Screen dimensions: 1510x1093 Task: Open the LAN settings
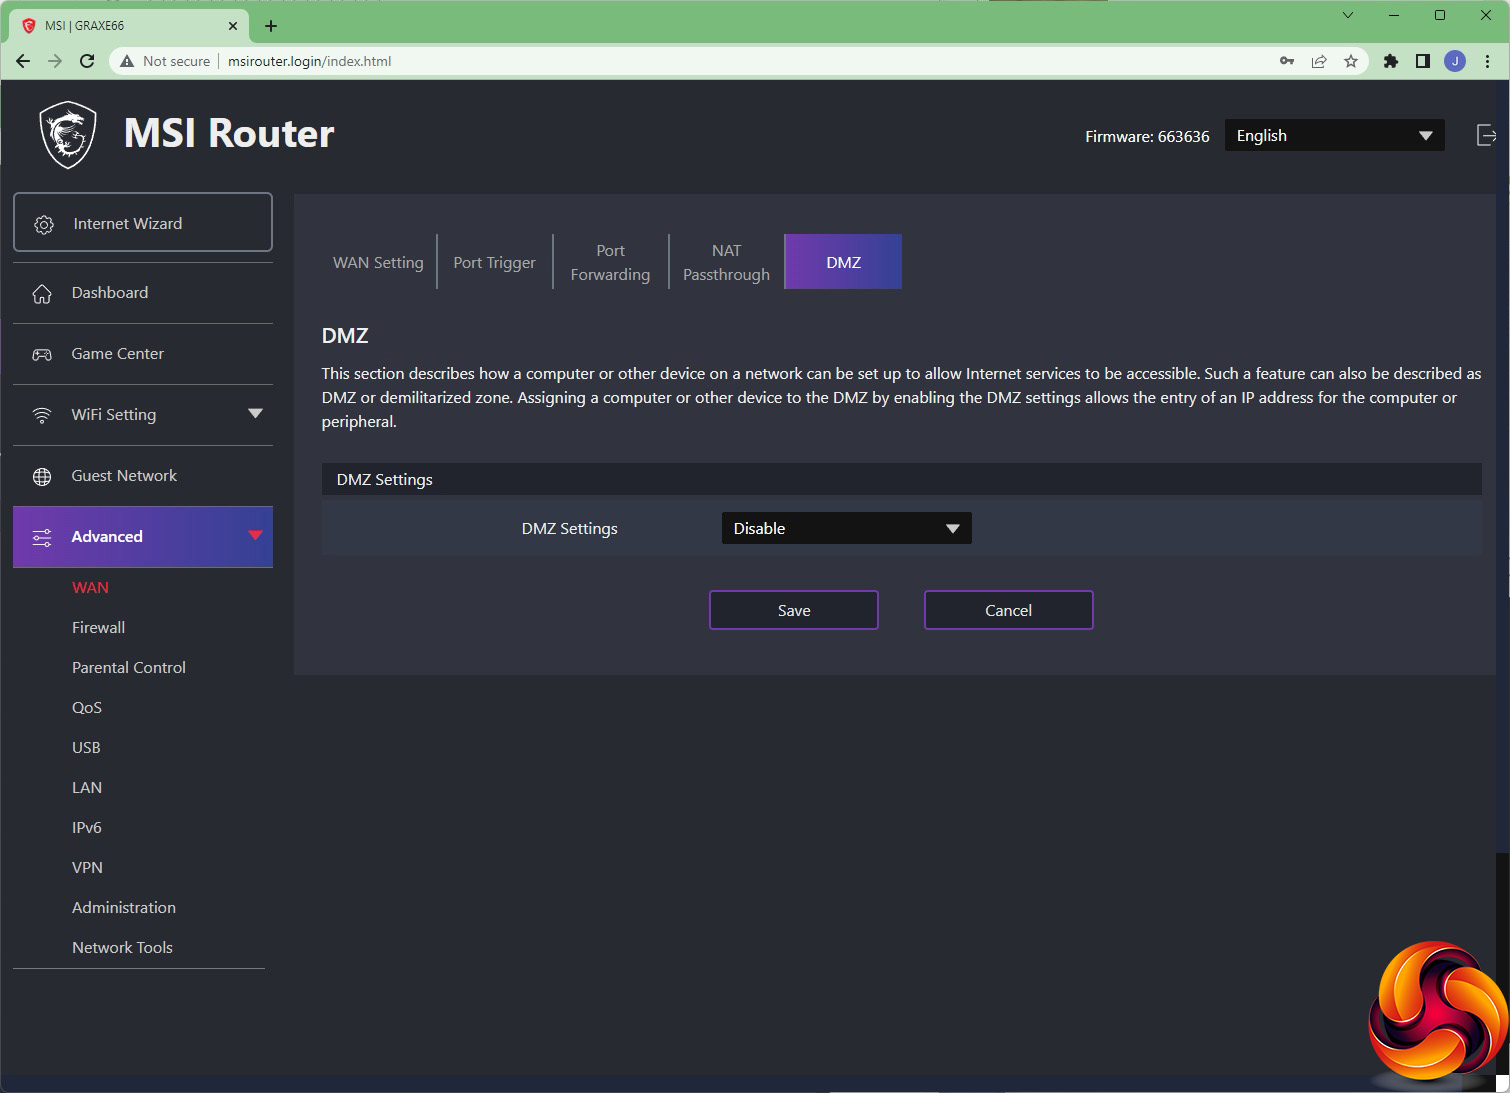[87, 788]
